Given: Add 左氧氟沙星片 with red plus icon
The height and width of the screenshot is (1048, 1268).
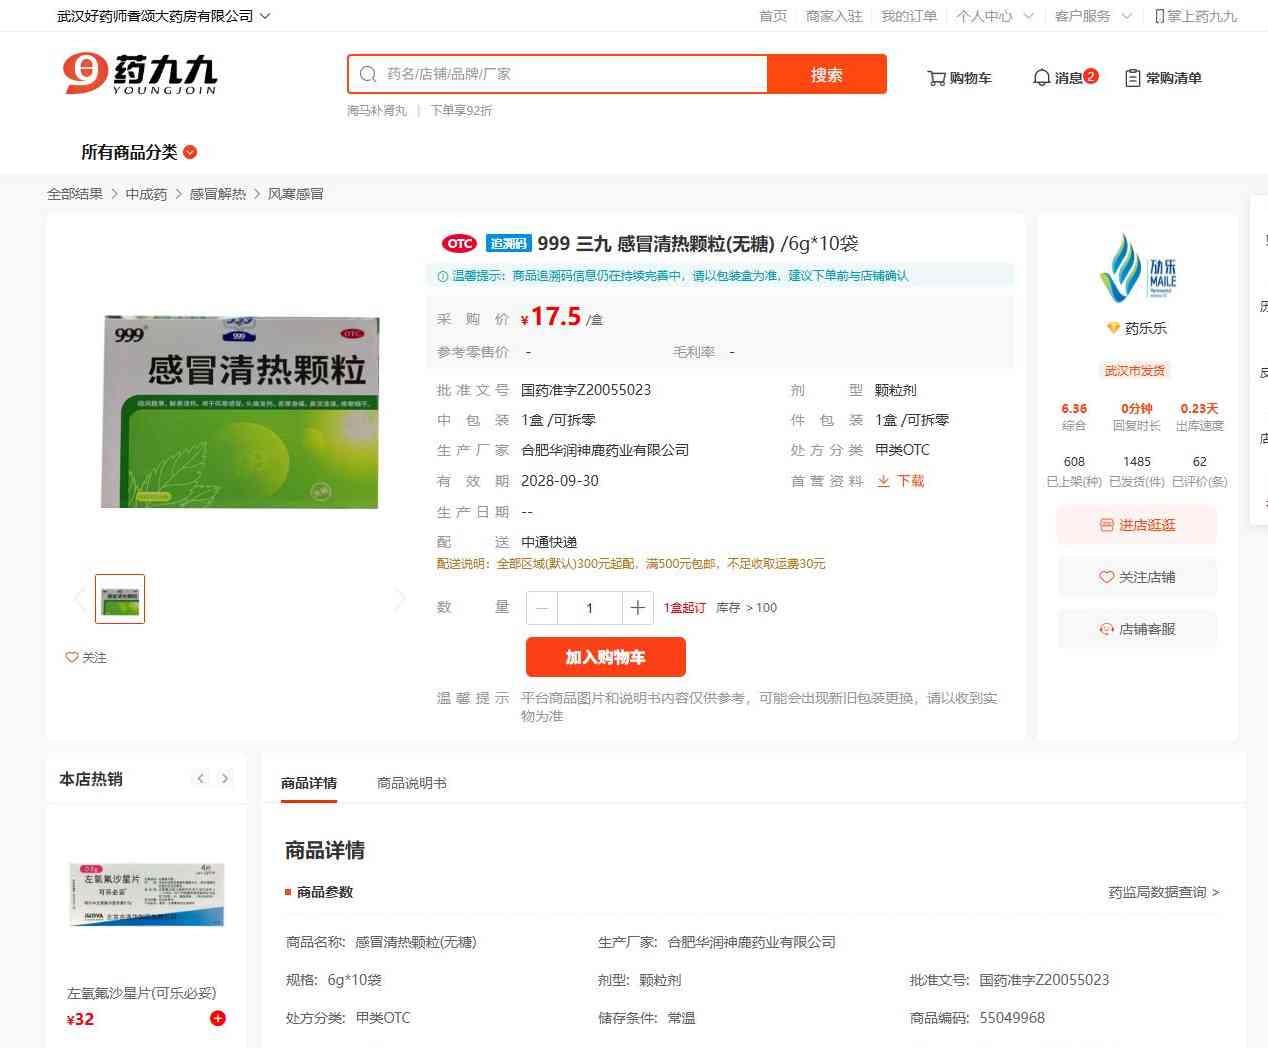Looking at the screenshot, I should point(218,1018).
